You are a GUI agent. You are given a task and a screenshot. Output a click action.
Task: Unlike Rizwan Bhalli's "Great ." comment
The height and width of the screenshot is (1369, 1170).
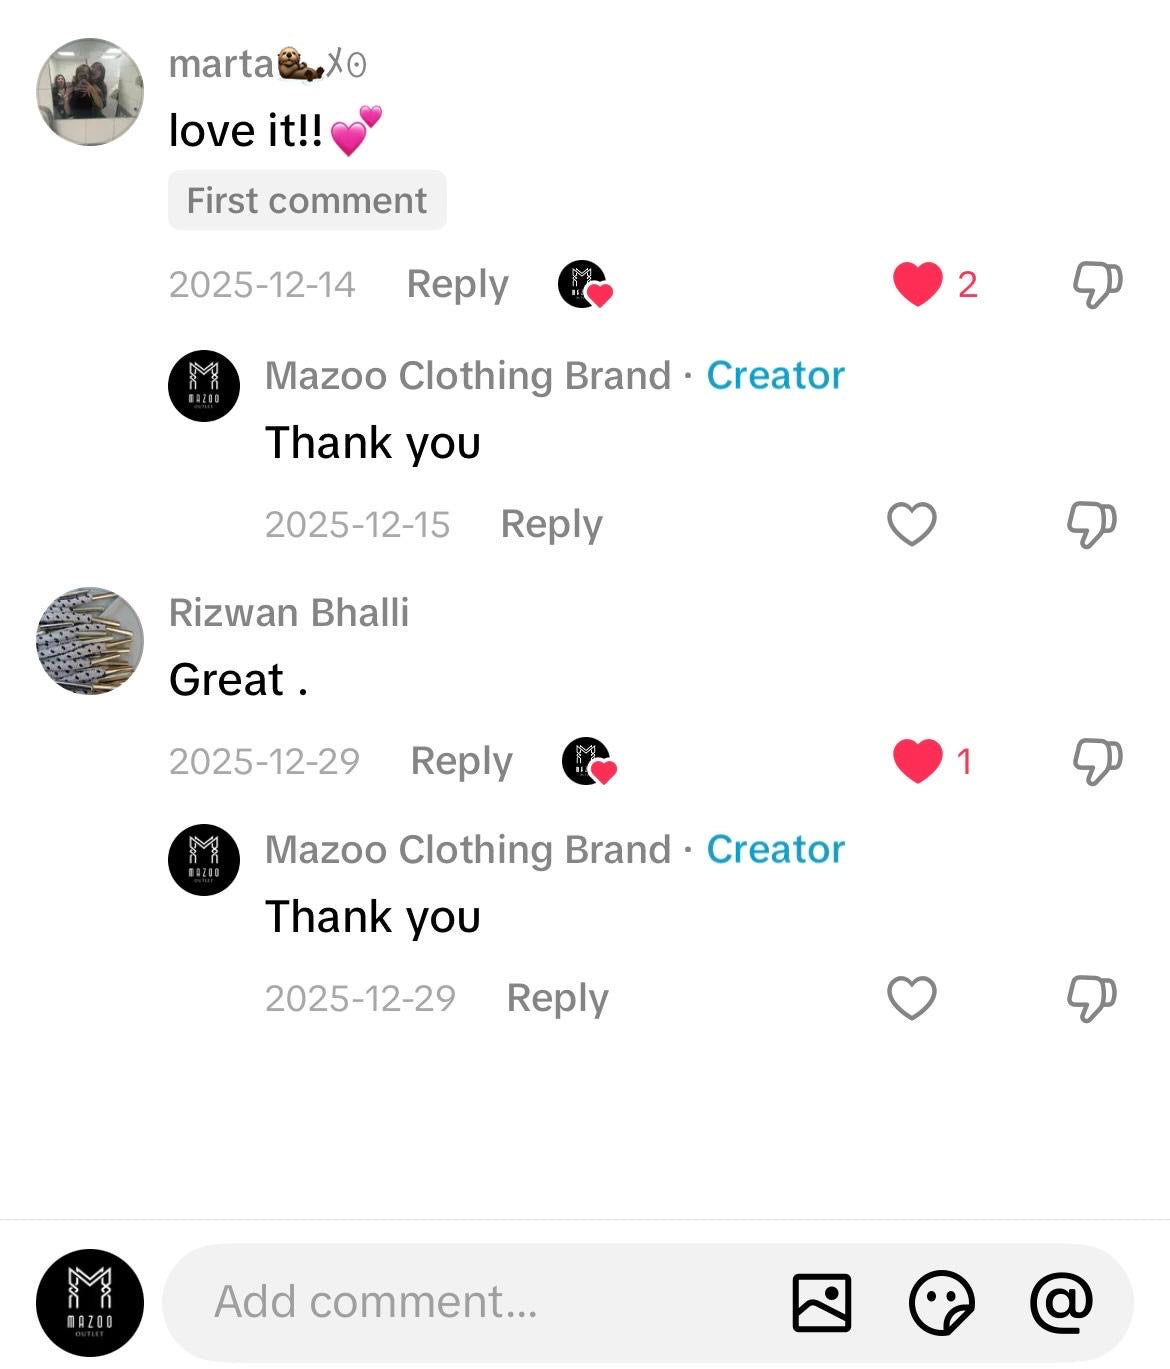918,761
